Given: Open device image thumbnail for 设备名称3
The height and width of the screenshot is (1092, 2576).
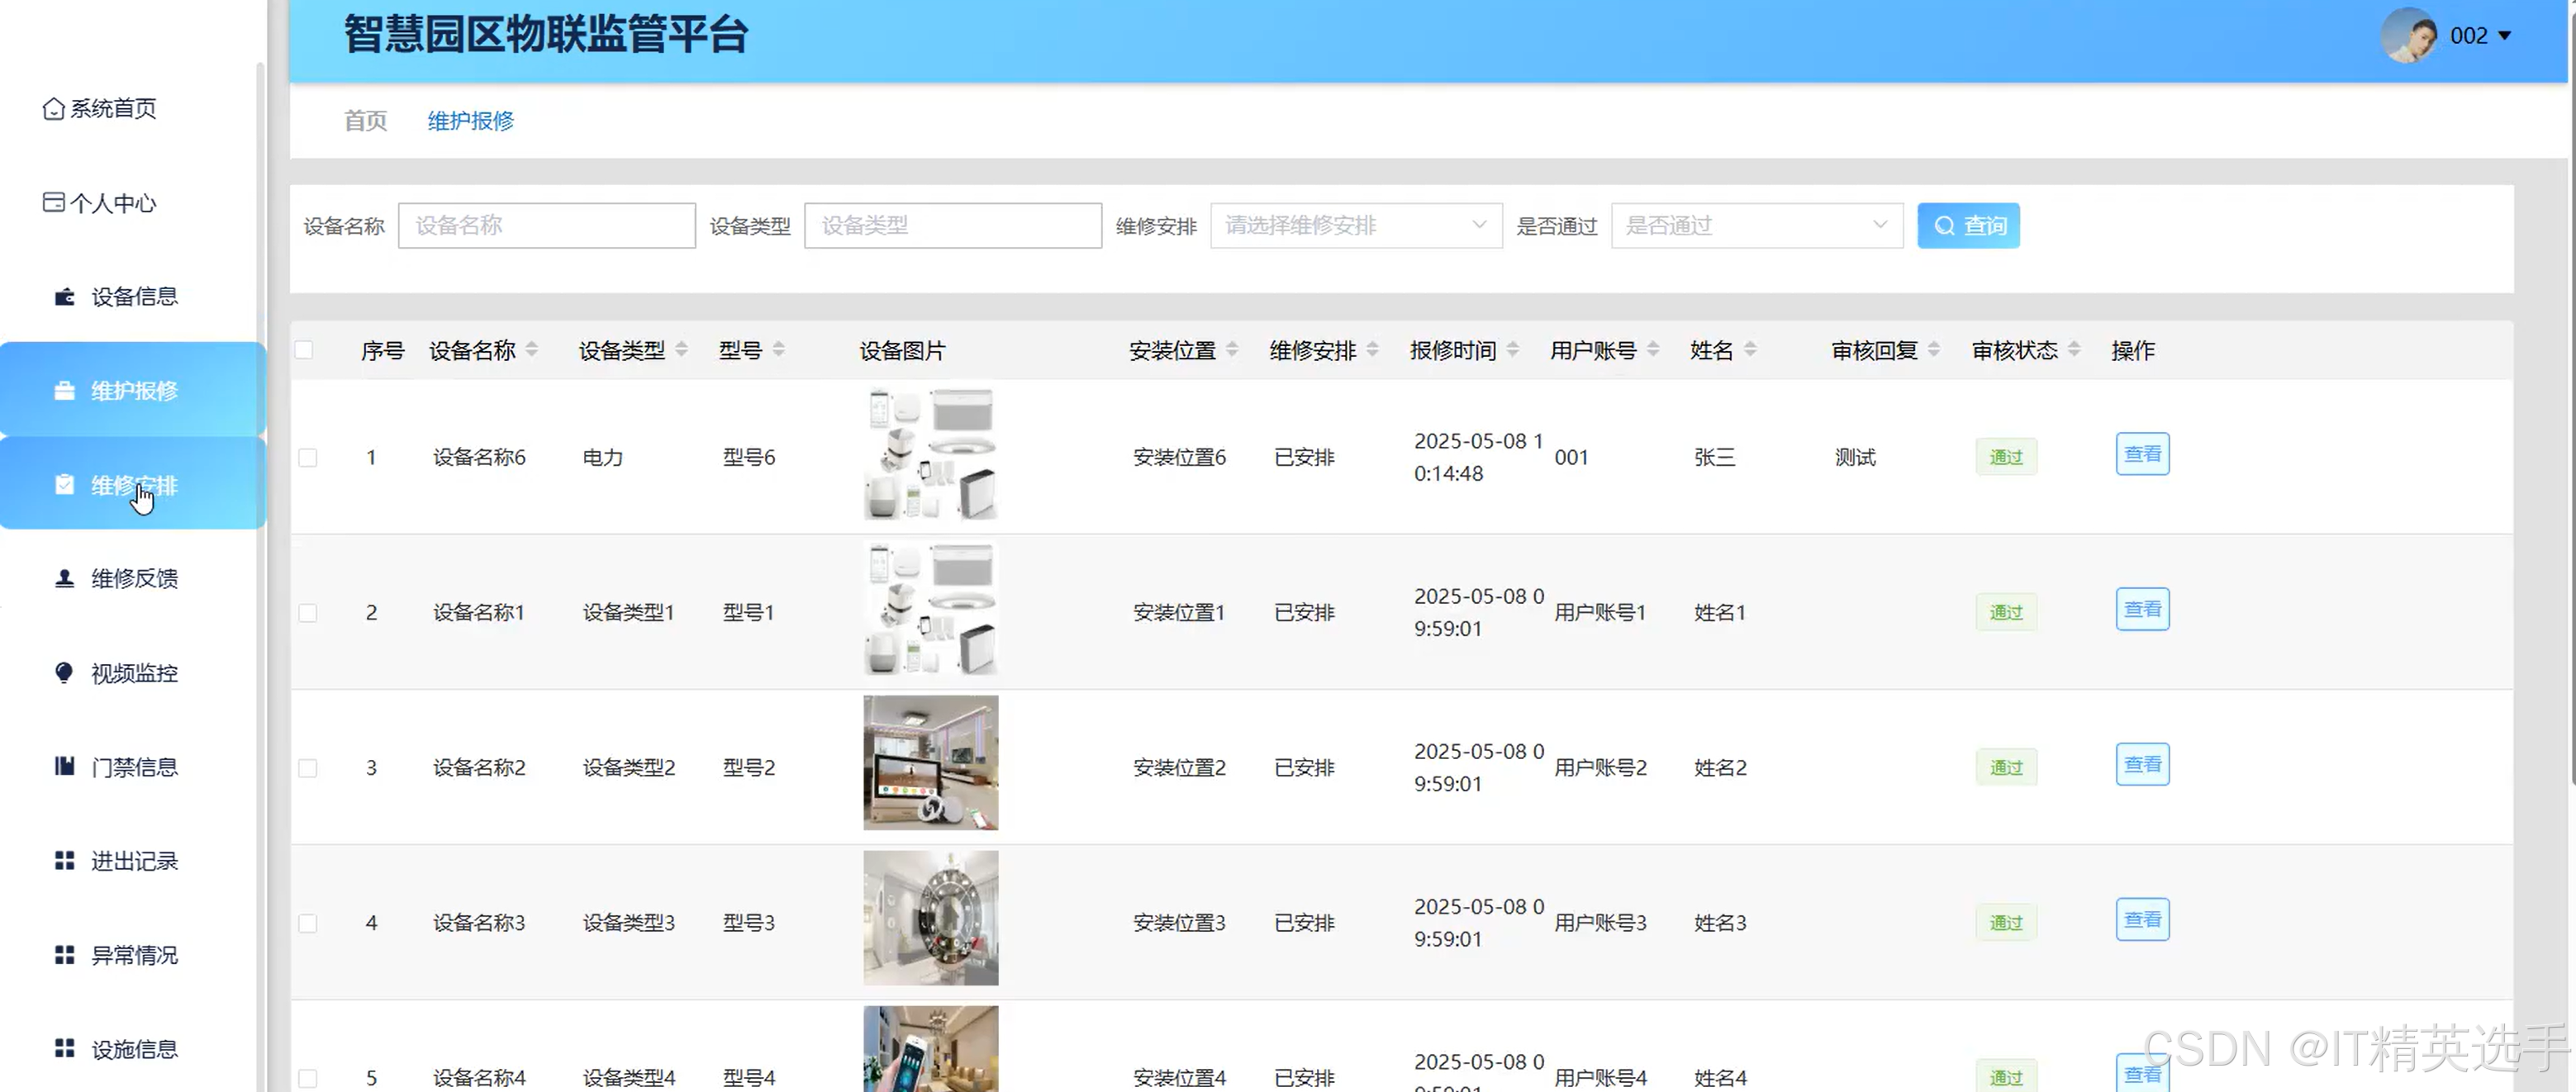Looking at the screenshot, I should pos(931,918).
